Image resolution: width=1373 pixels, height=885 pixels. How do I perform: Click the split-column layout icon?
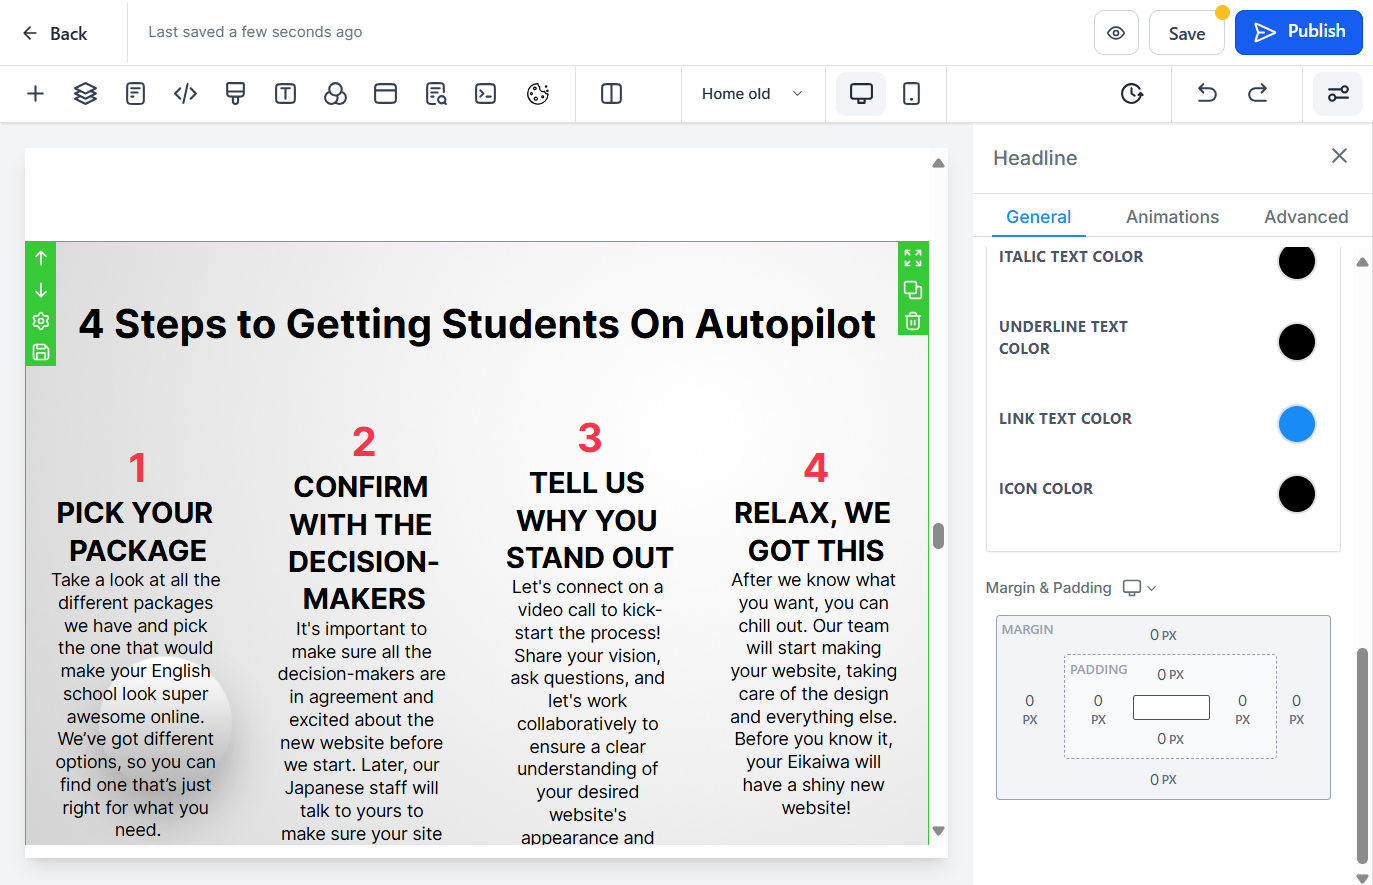click(x=612, y=94)
